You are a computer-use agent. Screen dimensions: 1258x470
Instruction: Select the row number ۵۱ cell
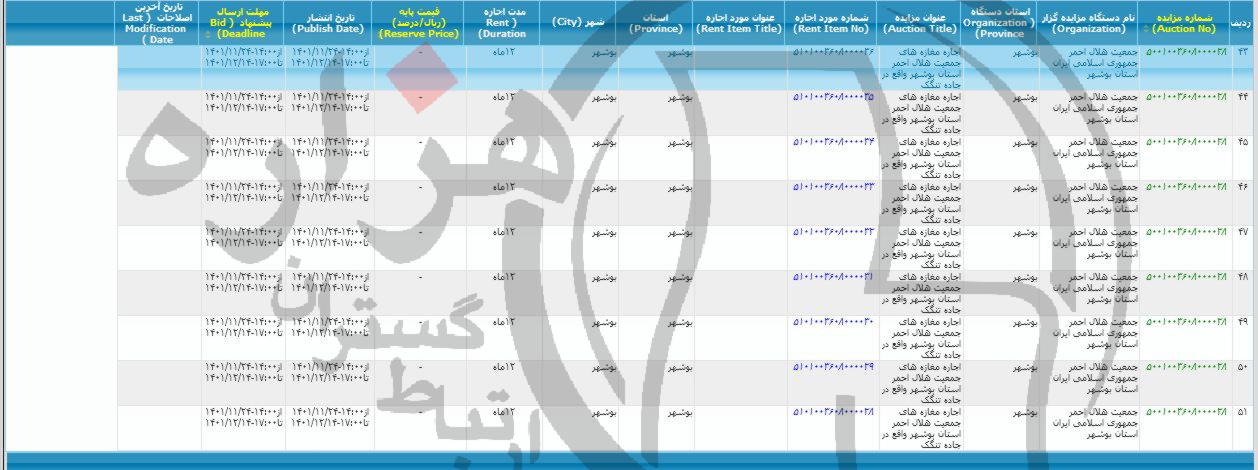click(x=1244, y=428)
